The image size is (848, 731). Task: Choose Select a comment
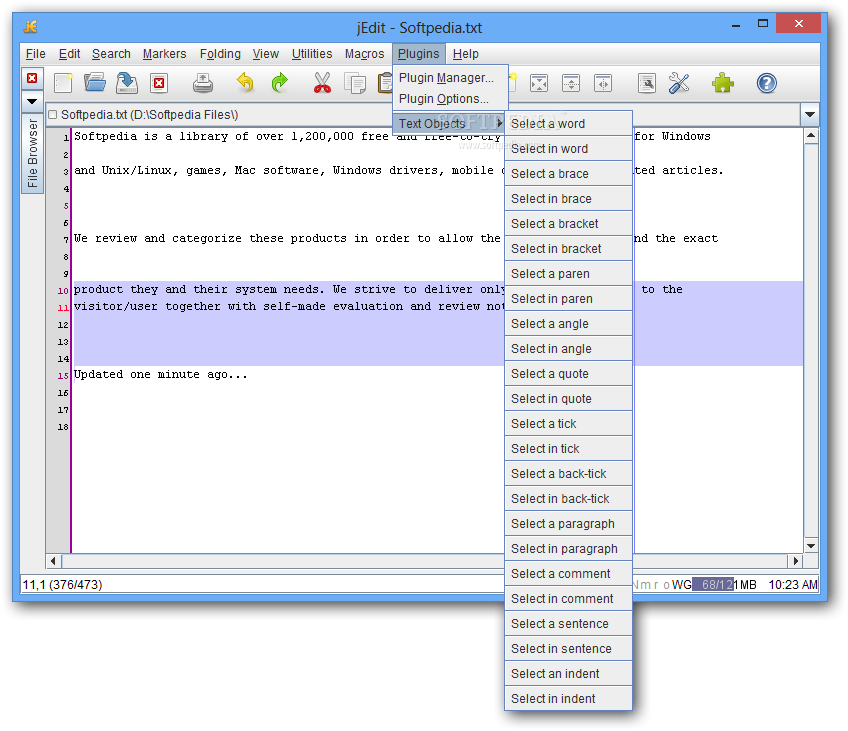[568, 574]
